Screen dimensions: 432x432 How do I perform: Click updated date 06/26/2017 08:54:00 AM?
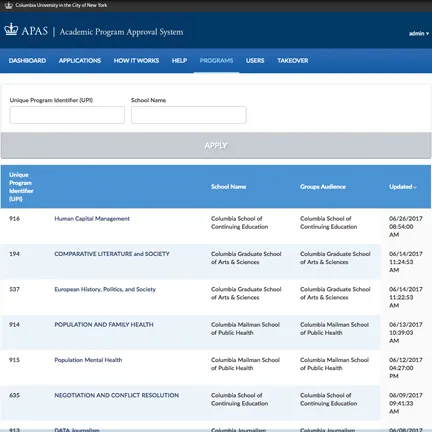coord(406,227)
